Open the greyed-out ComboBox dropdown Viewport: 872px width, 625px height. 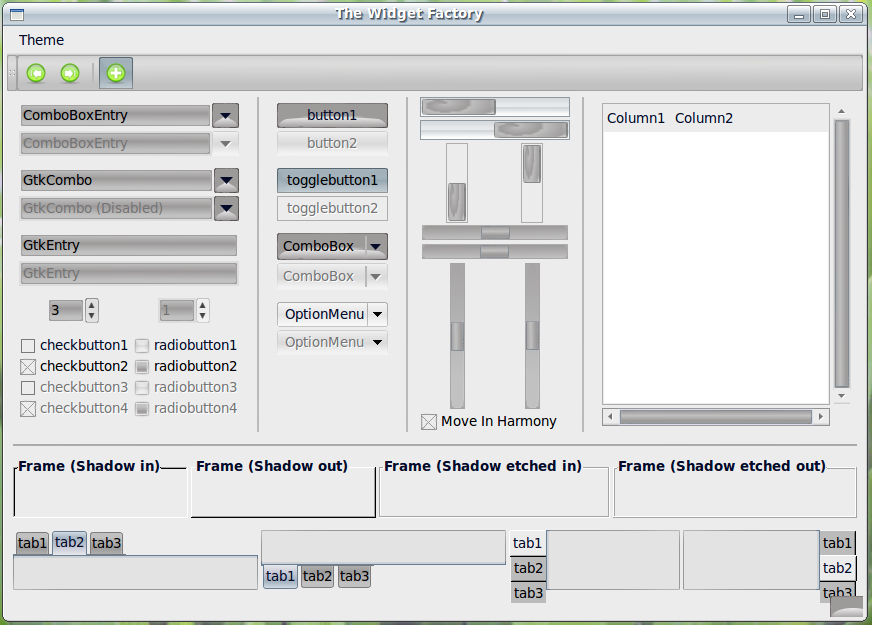[x=332, y=276]
